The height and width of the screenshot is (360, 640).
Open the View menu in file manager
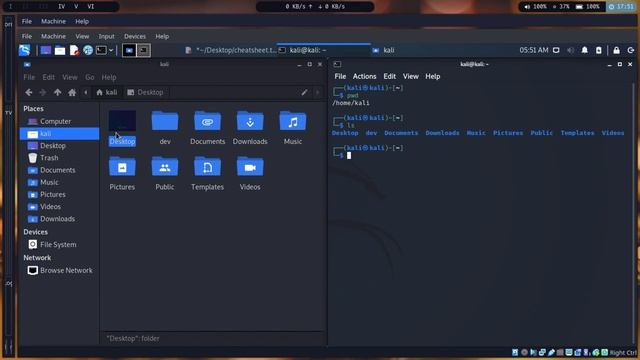70,77
